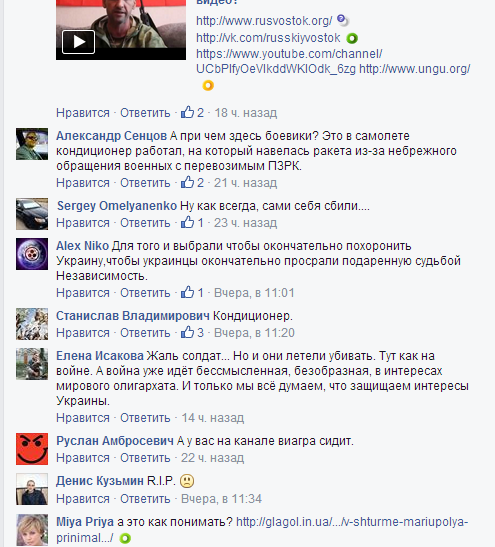Viewport: 495px width, 547px height.
Task: Open Miya Priya's glagol.in.ua link
Action: pos(262,530)
